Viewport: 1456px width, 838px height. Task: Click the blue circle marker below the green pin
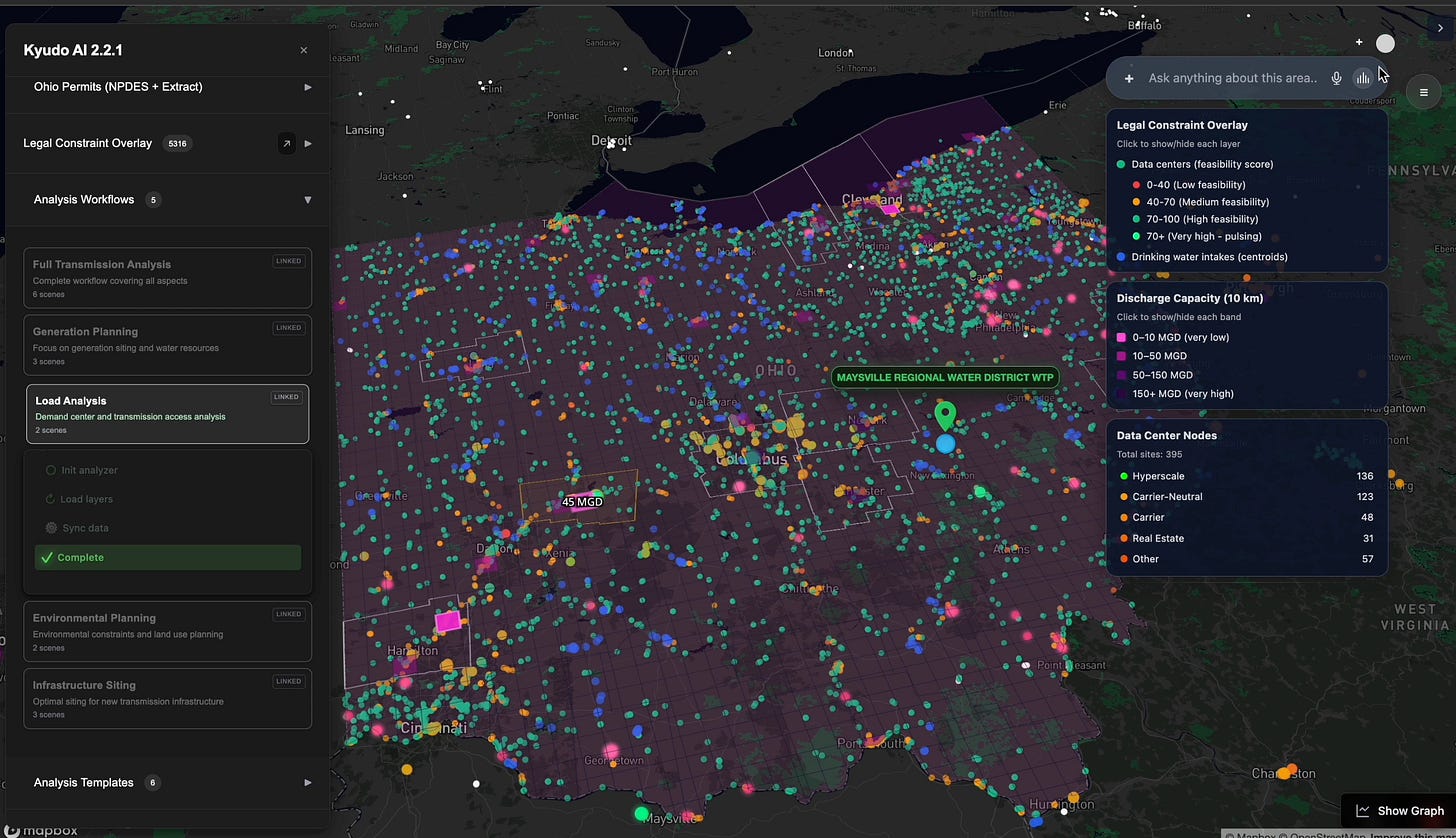pos(945,442)
